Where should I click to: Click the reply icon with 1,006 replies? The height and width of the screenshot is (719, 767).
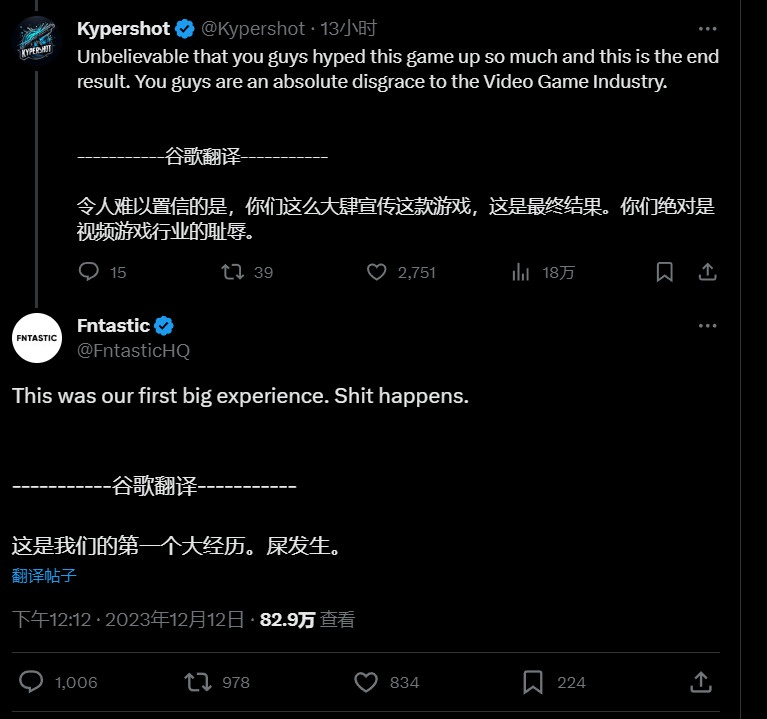[x=31, y=682]
